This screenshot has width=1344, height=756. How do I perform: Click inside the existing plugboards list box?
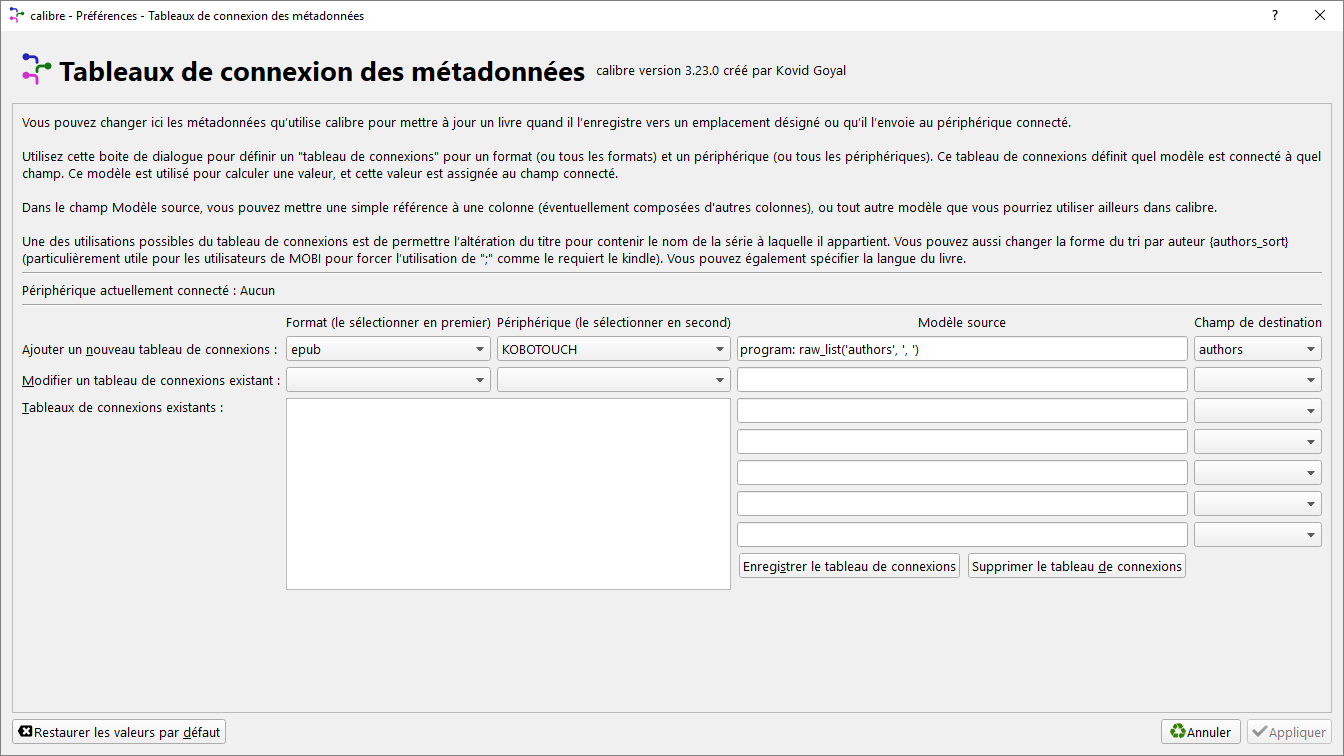(508, 494)
